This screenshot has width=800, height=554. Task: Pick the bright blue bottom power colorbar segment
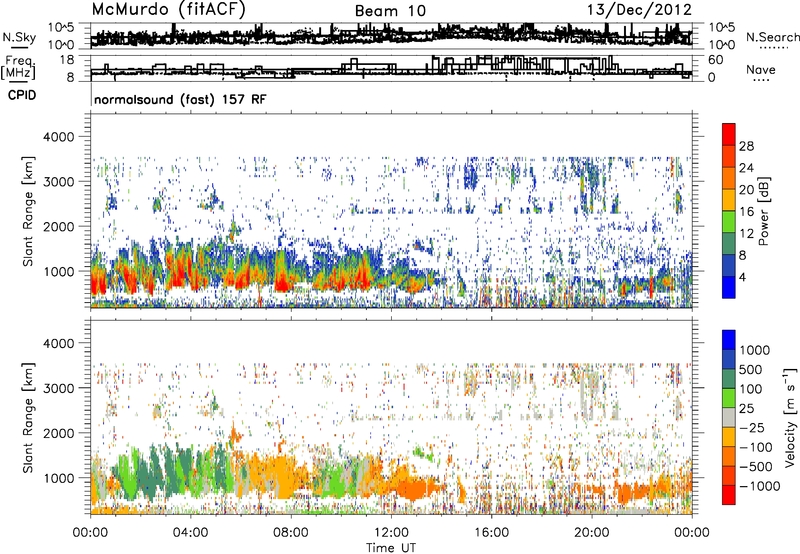pyautogui.click(x=729, y=287)
